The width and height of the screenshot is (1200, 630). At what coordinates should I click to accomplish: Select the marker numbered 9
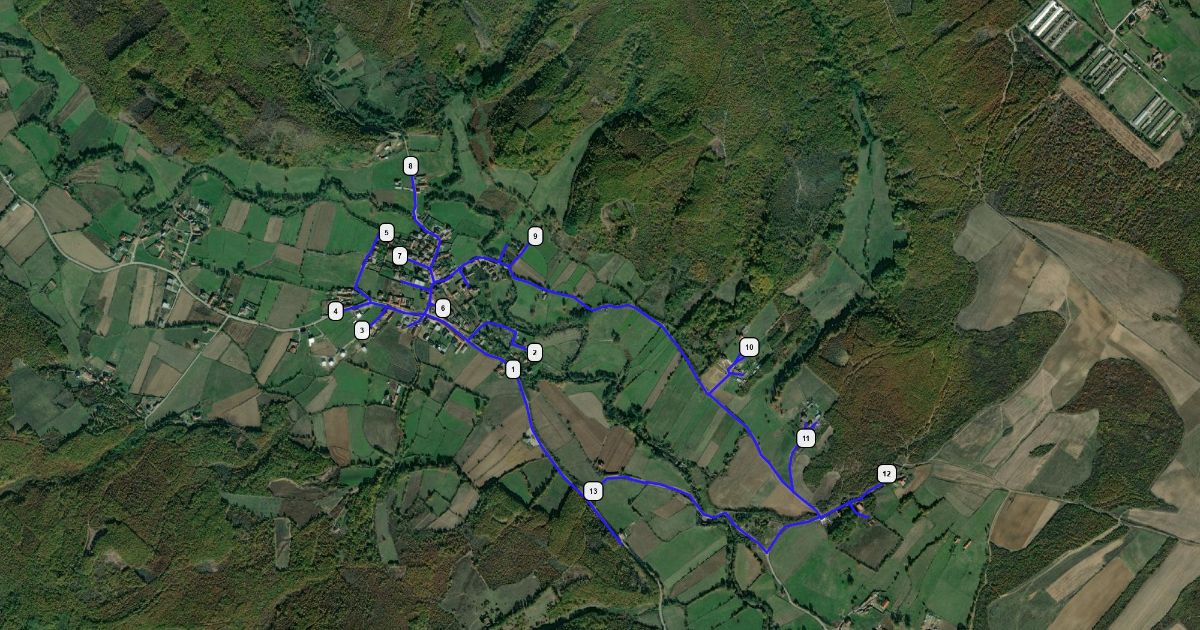tap(535, 236)
